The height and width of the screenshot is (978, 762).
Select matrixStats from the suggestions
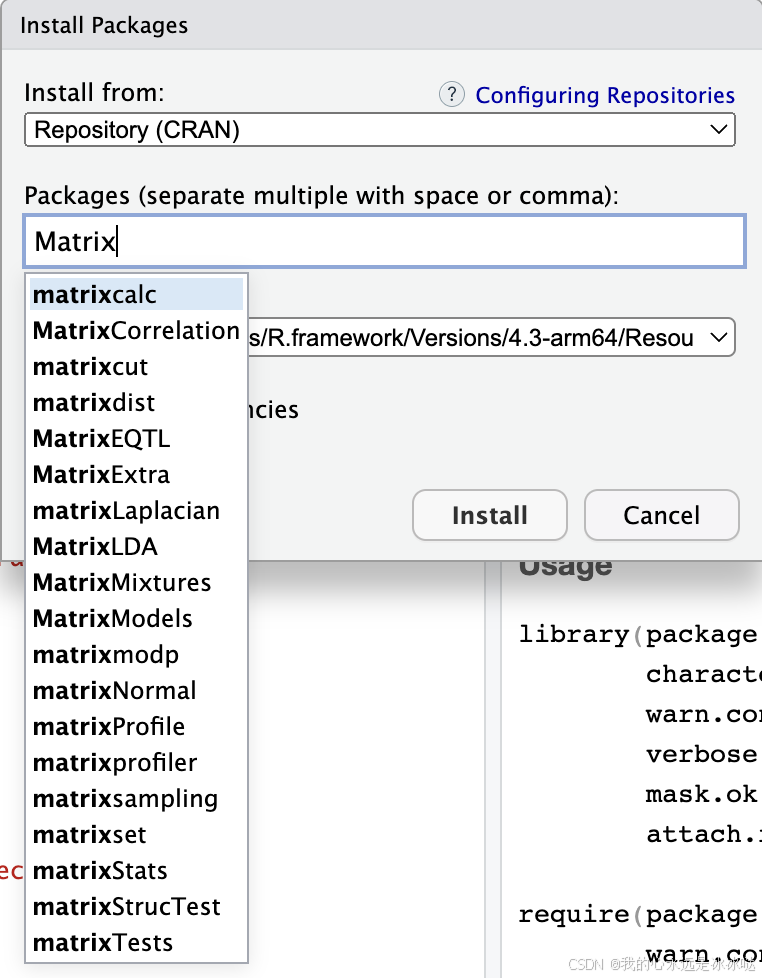[137, 871]
